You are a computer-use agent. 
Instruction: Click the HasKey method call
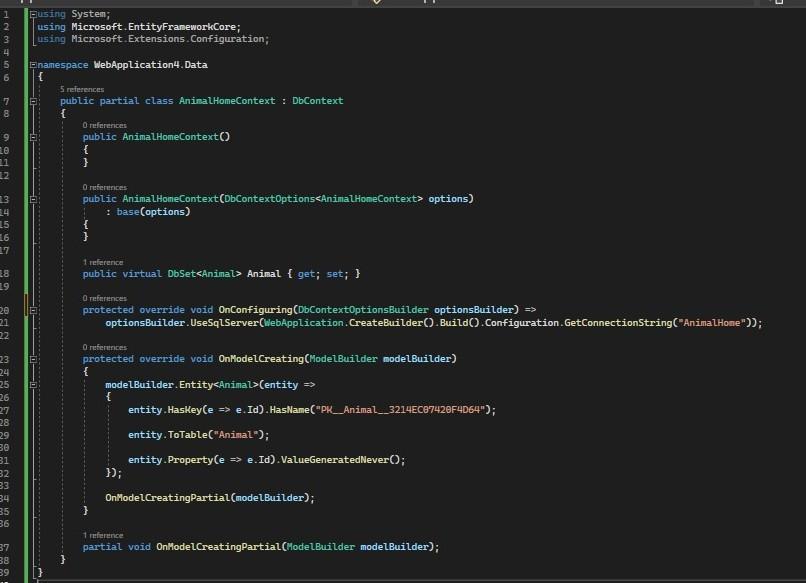pyautogui.click(x=185, y=410)
